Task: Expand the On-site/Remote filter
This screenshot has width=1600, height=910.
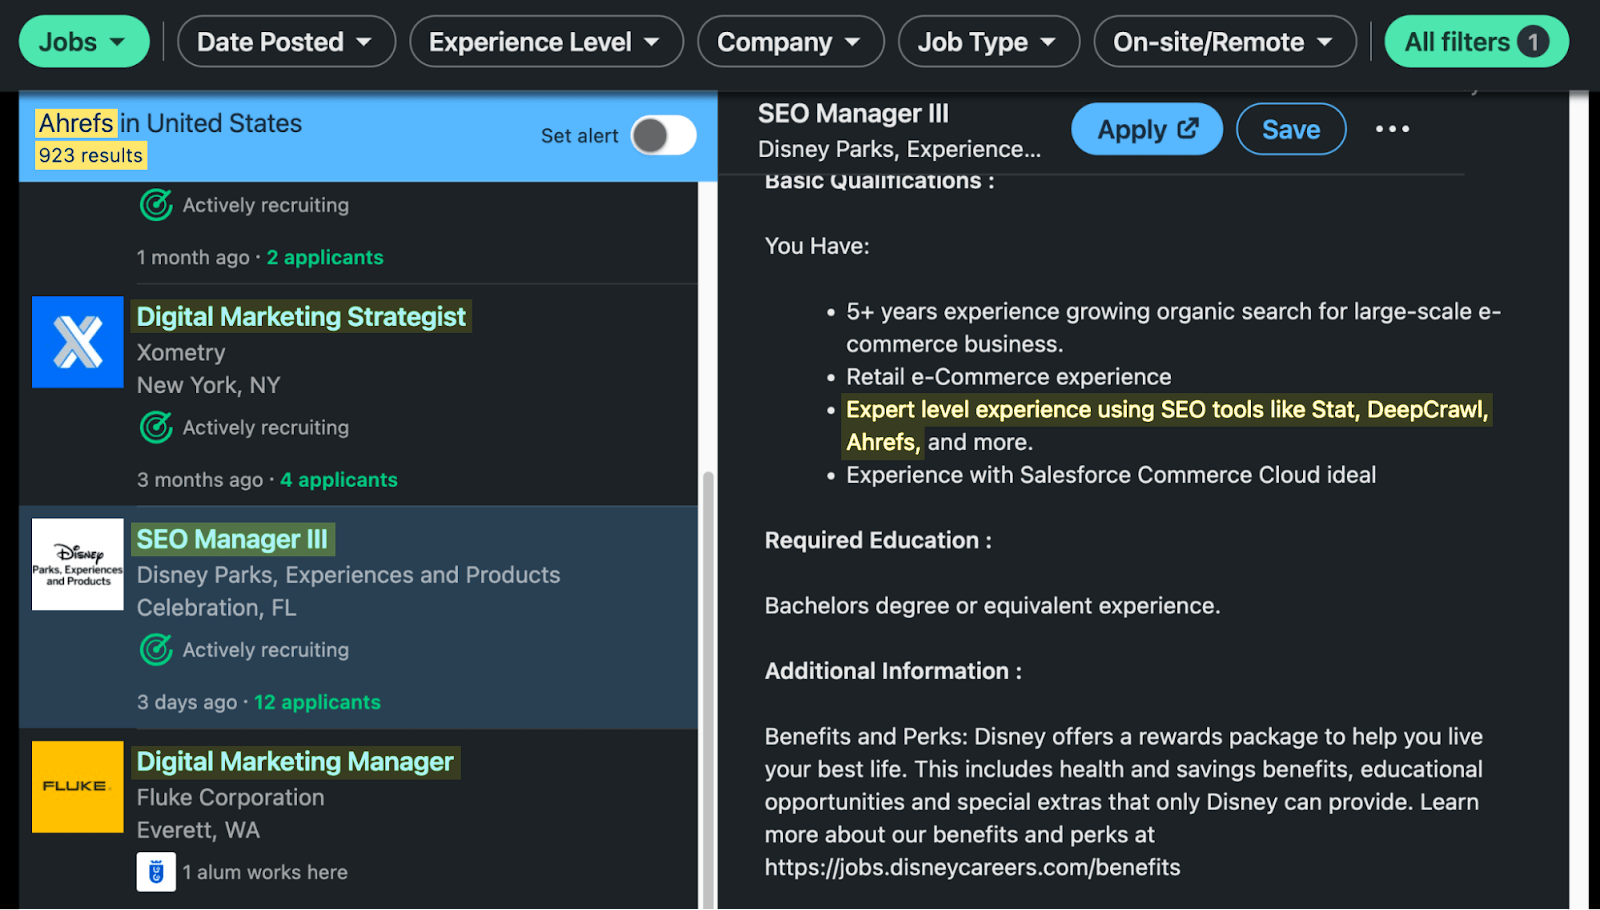Action: (1224, 41)
